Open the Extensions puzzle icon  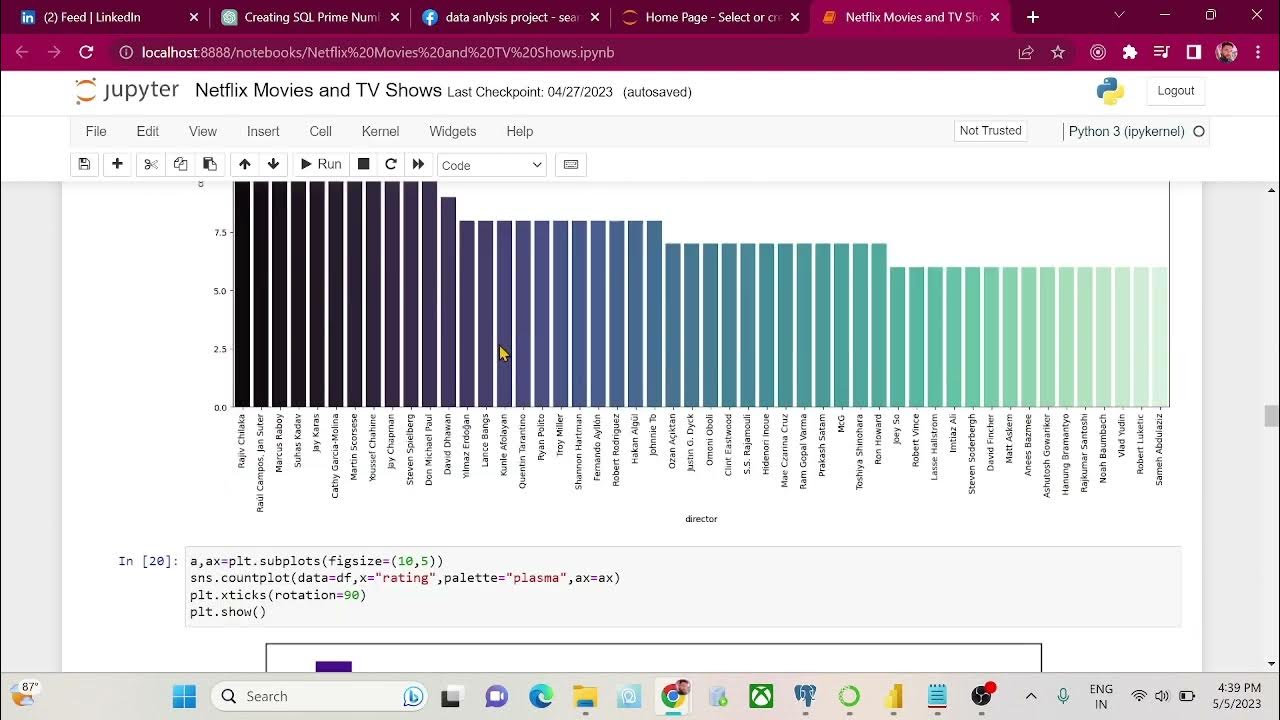click(1130, 52)
